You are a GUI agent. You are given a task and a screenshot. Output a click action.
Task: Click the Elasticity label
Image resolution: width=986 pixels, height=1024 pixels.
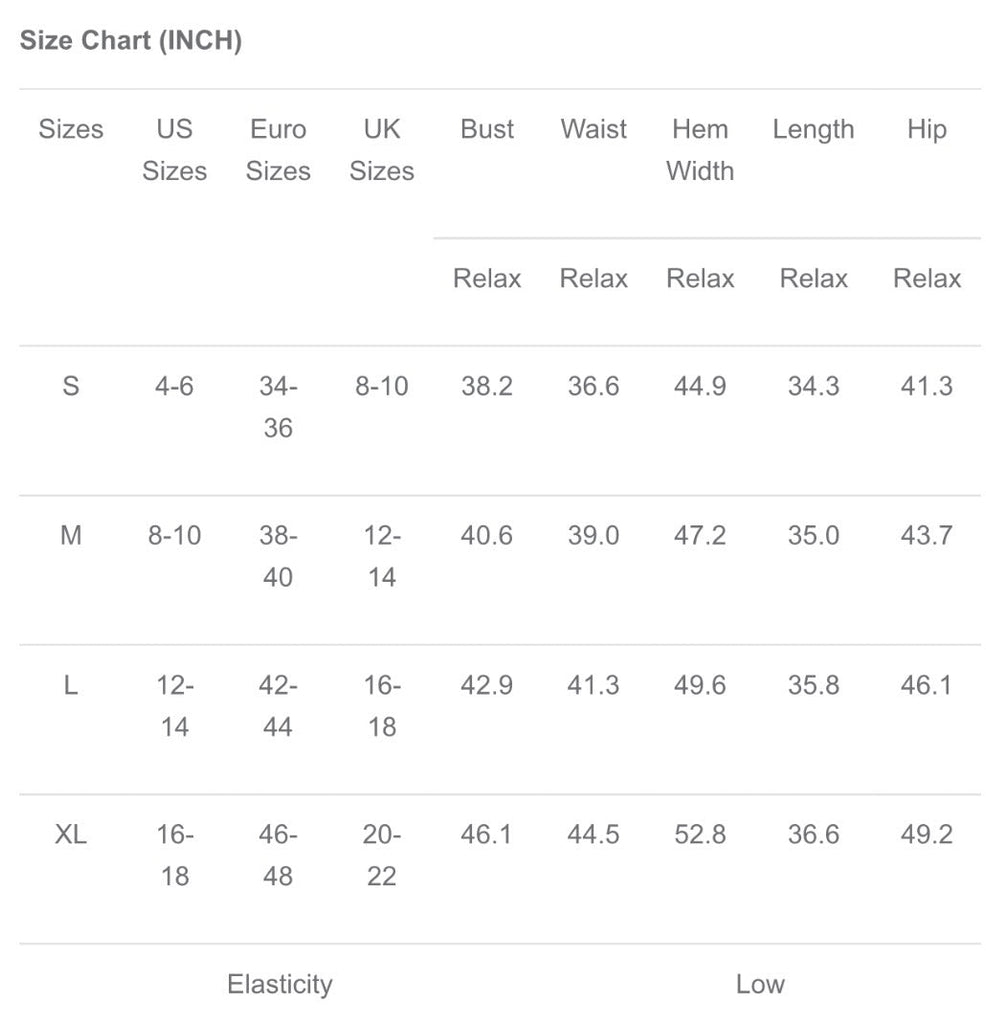279,984
